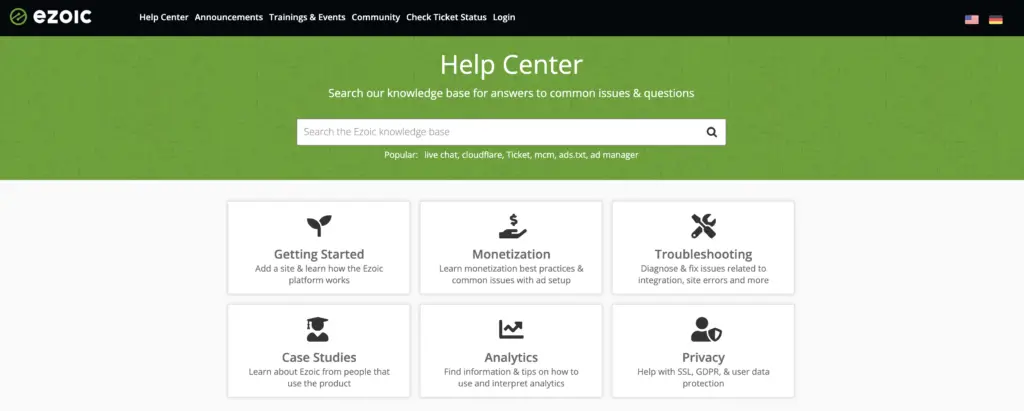Viewport: 1024px width, 411px height.
Task: Choose the popular search term cloudflare
Action: 481,155
